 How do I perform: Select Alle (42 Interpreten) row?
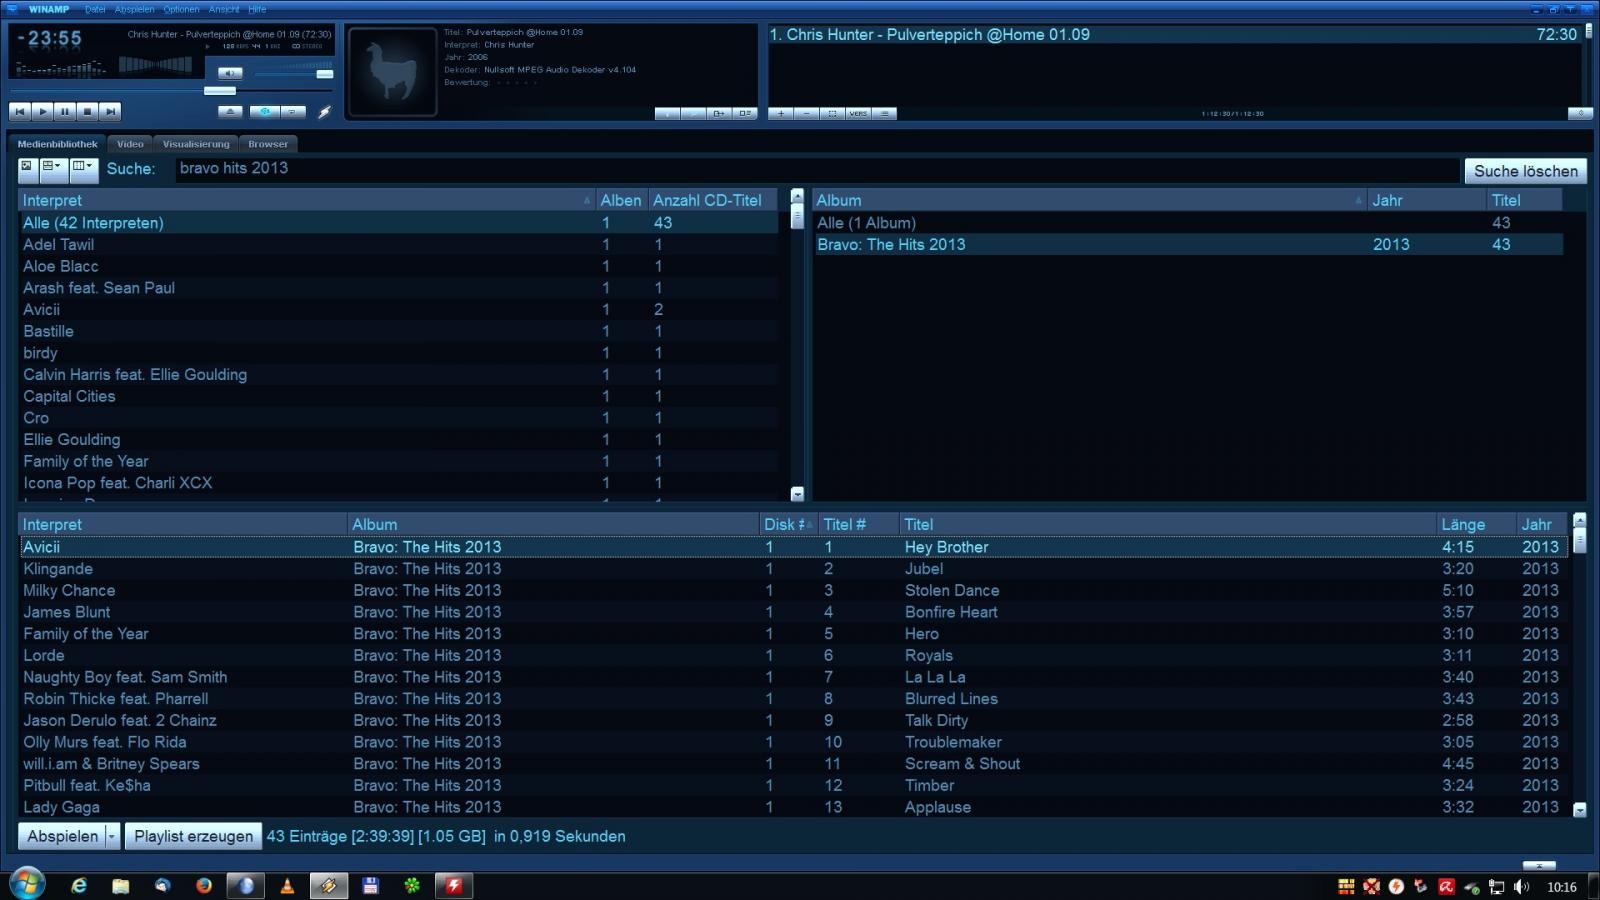(x=398, y=223)
